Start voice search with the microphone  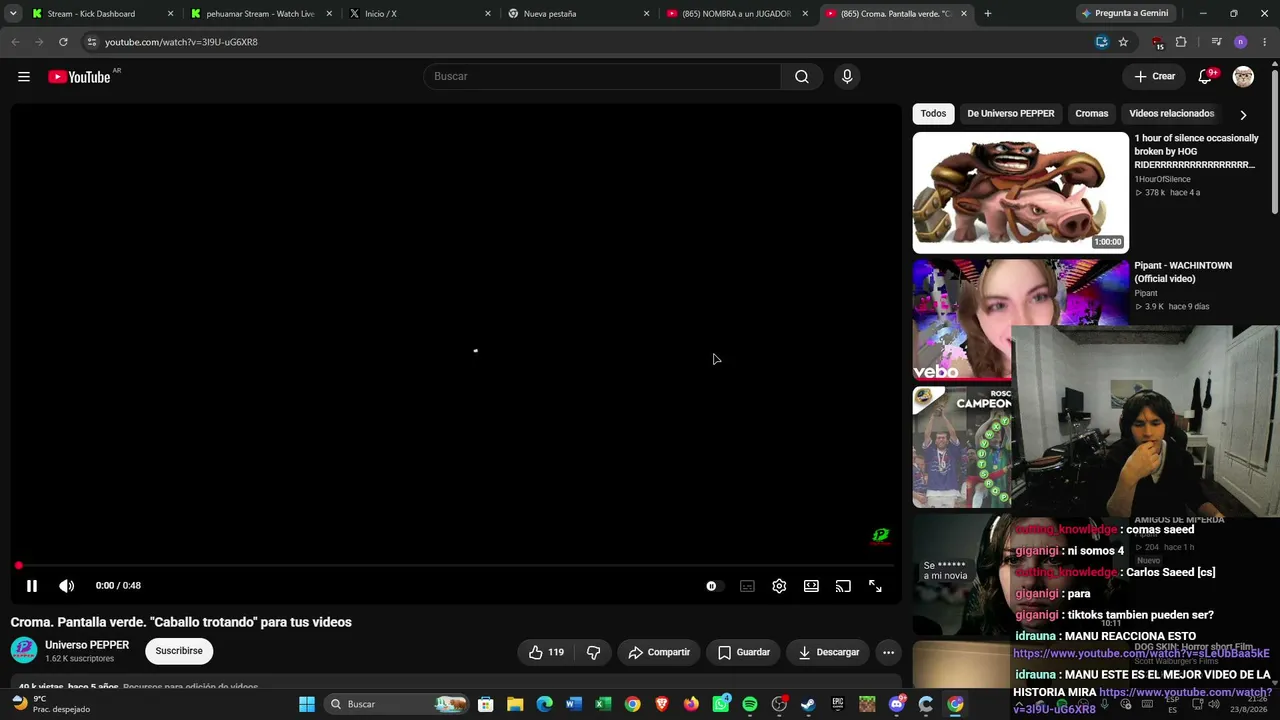847,77
